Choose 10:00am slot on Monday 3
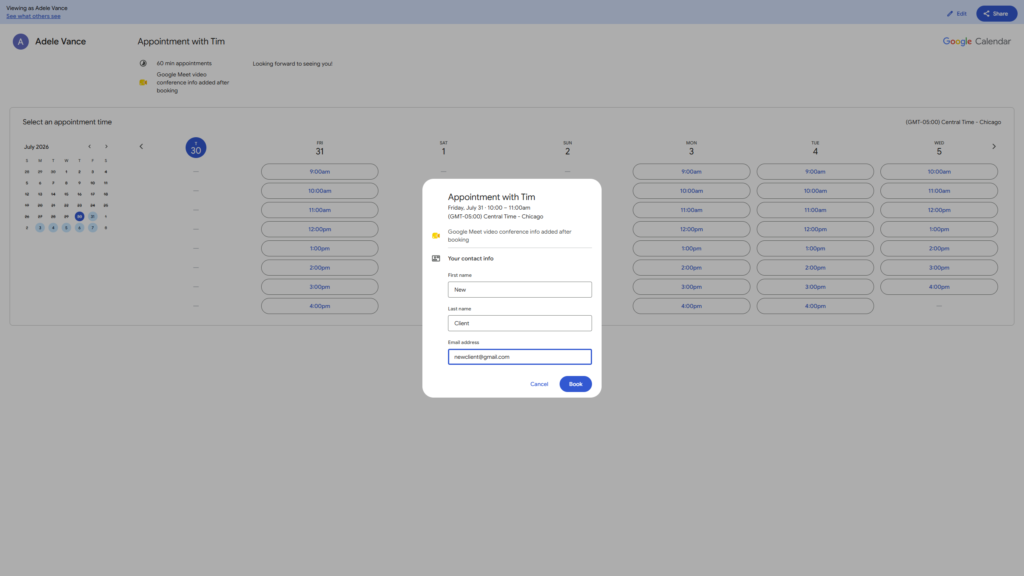This screenshot has width=1024, height=576. coord(691,191)
